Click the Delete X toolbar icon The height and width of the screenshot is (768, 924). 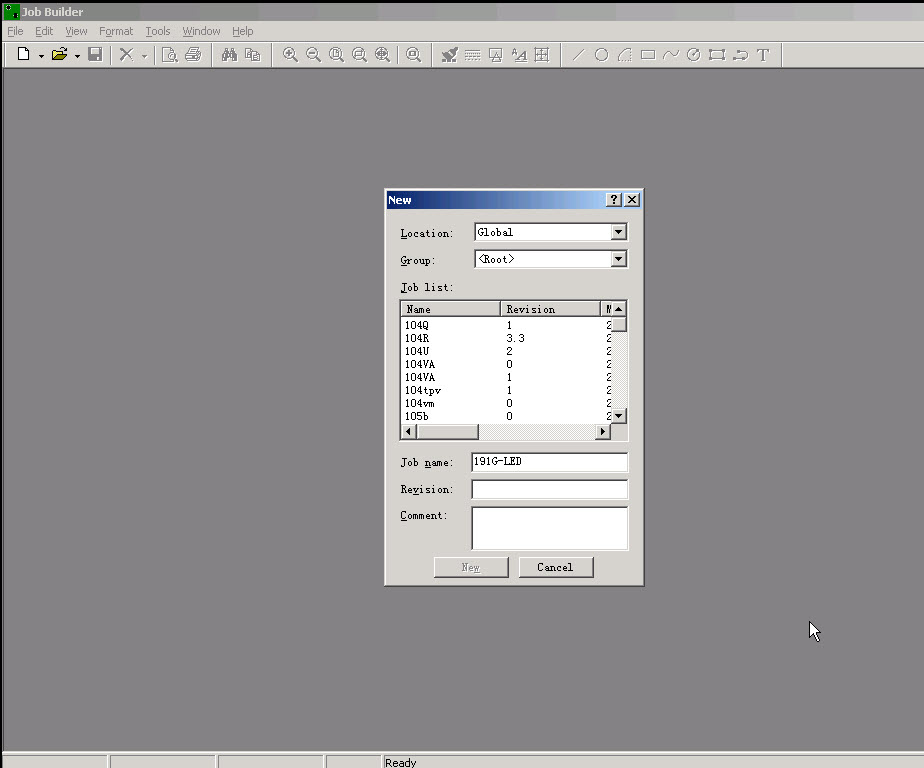126,54
